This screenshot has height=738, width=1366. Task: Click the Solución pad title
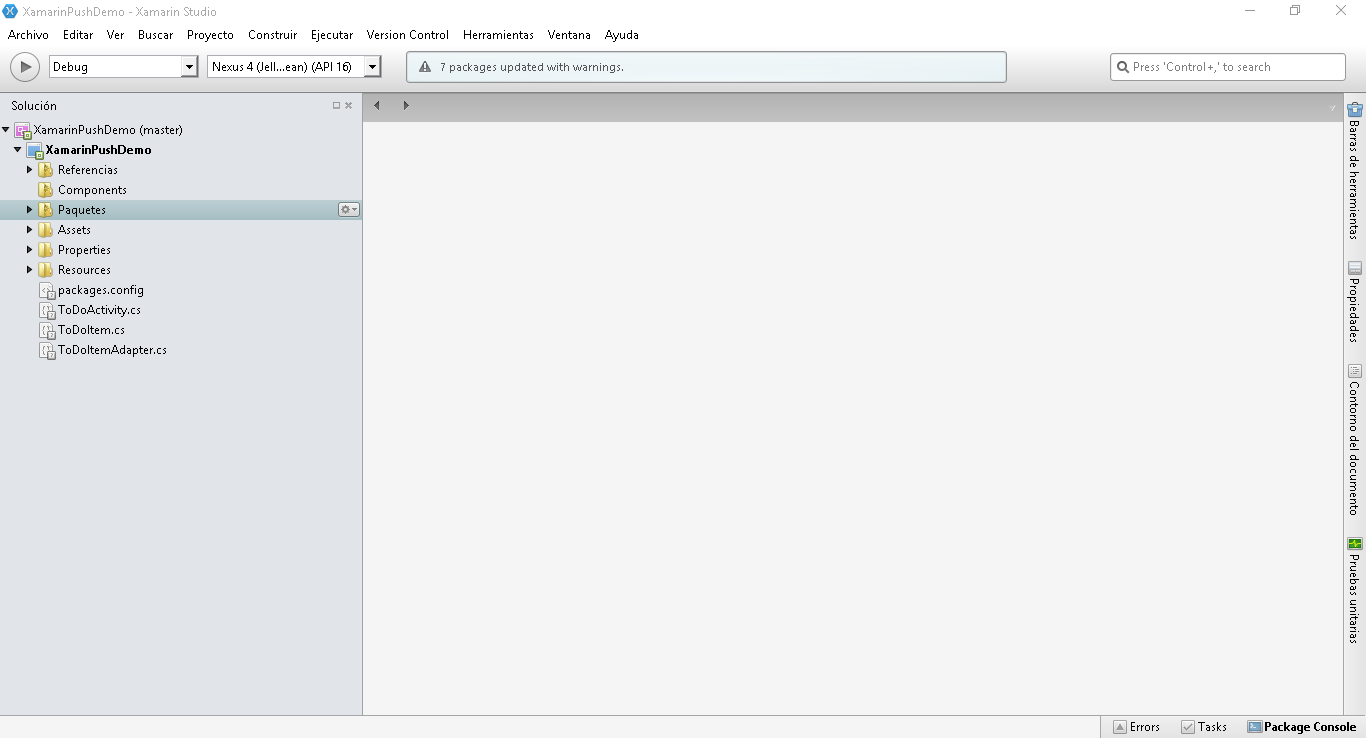coord(34,105)
